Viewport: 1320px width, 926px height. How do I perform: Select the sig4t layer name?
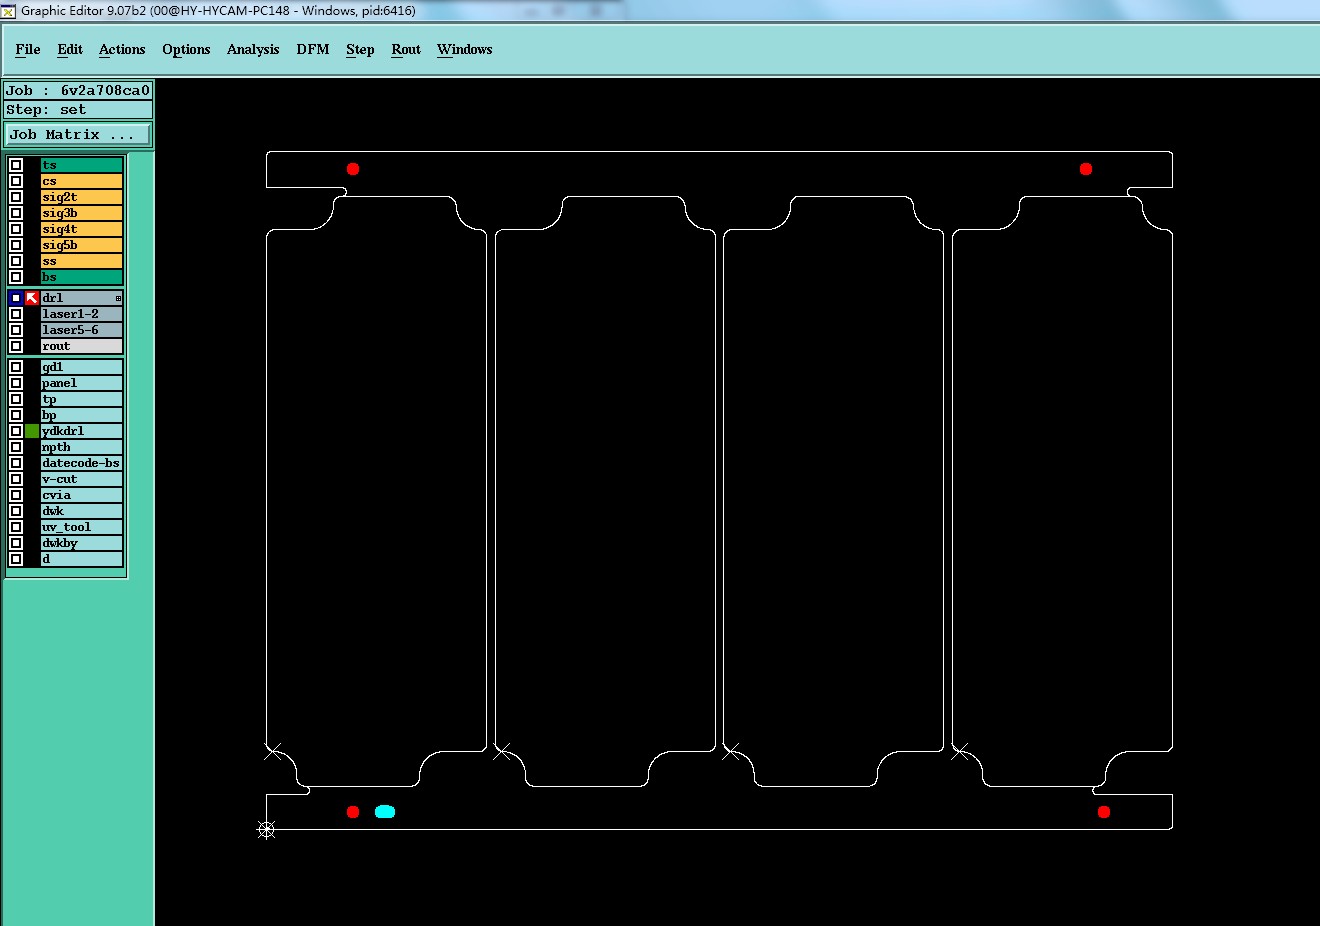coord(82,229)
